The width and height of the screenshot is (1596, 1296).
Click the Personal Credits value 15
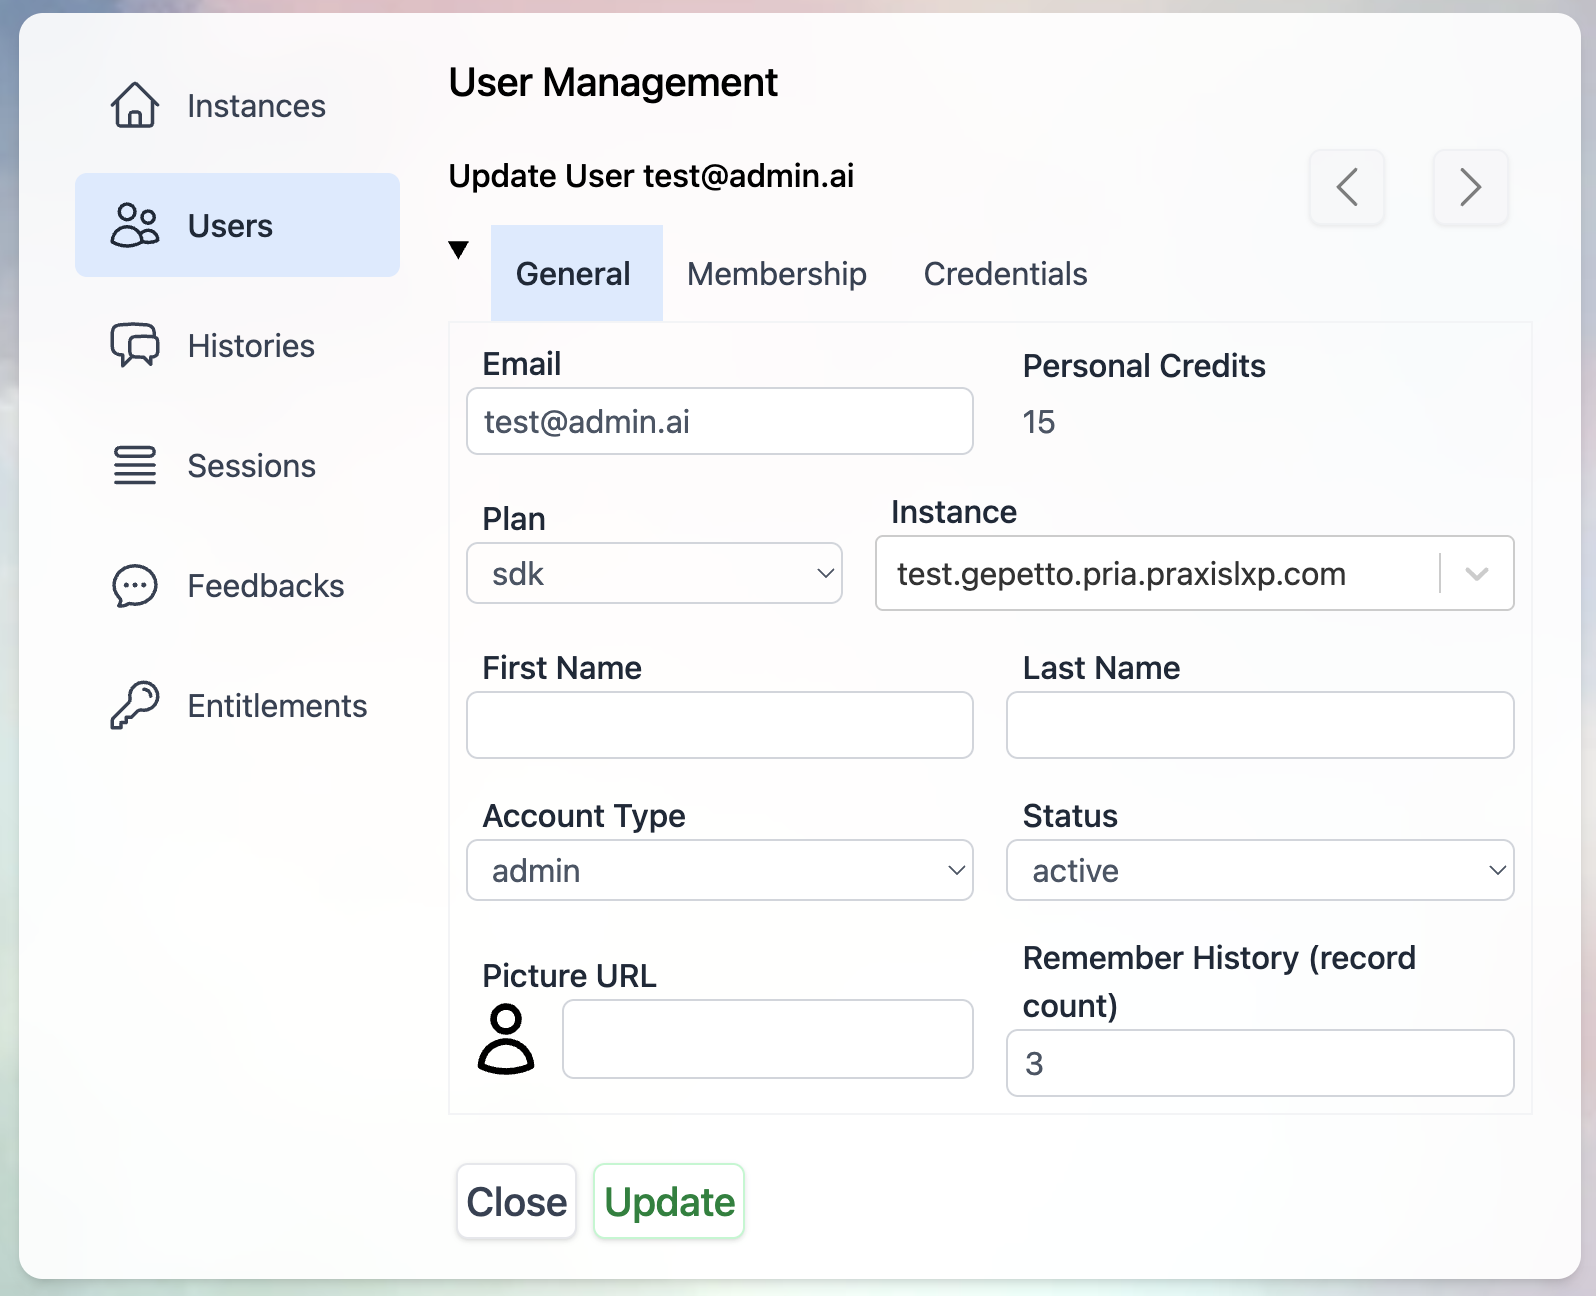(1039, 422)
